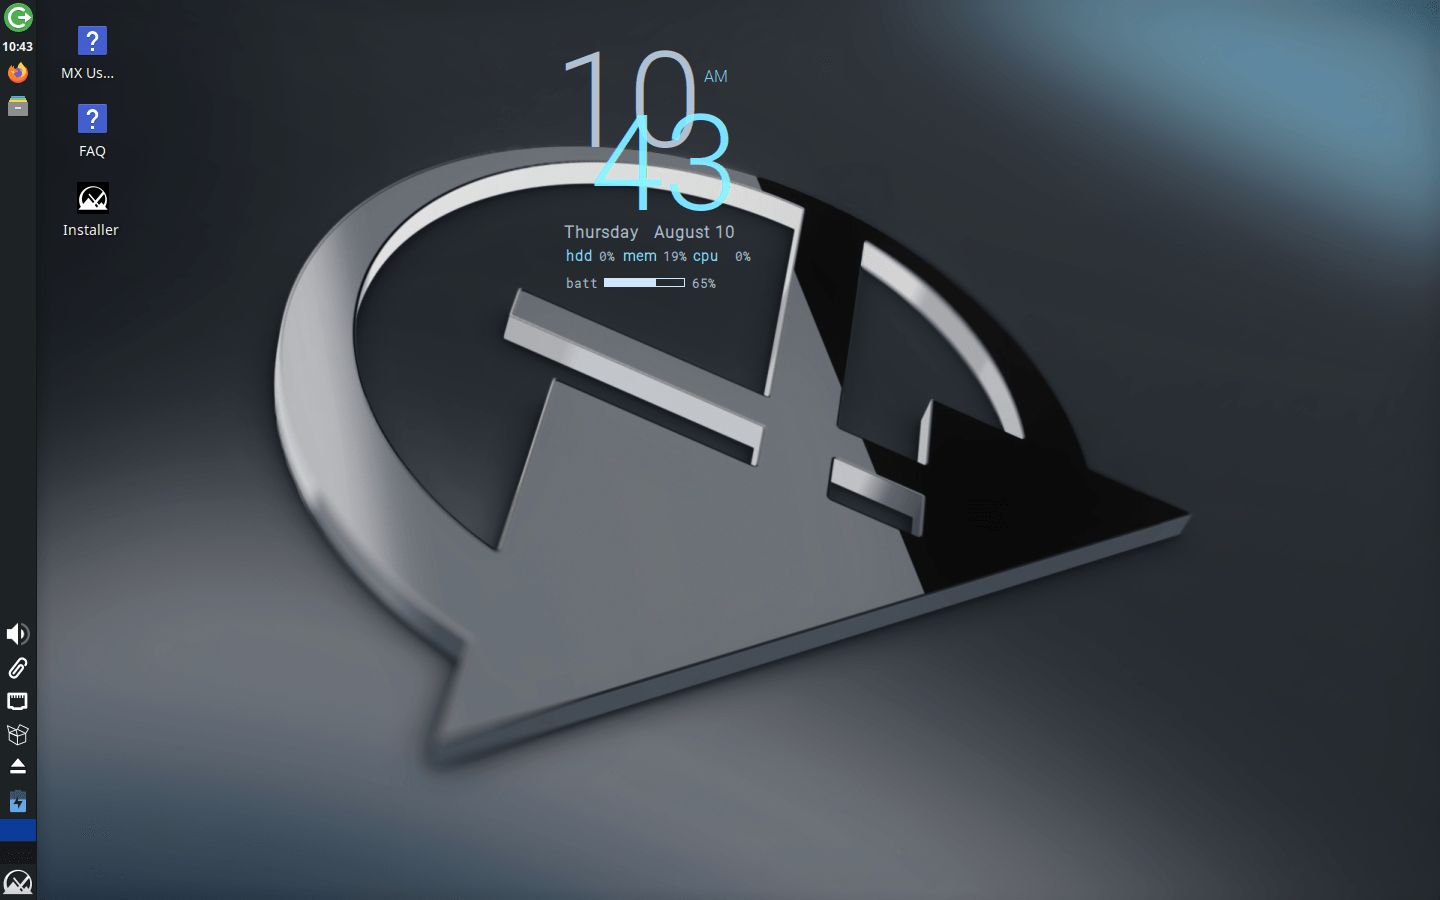Switch to the active blue workspace
Screen dimensions: 1440x900
(18, 830)
